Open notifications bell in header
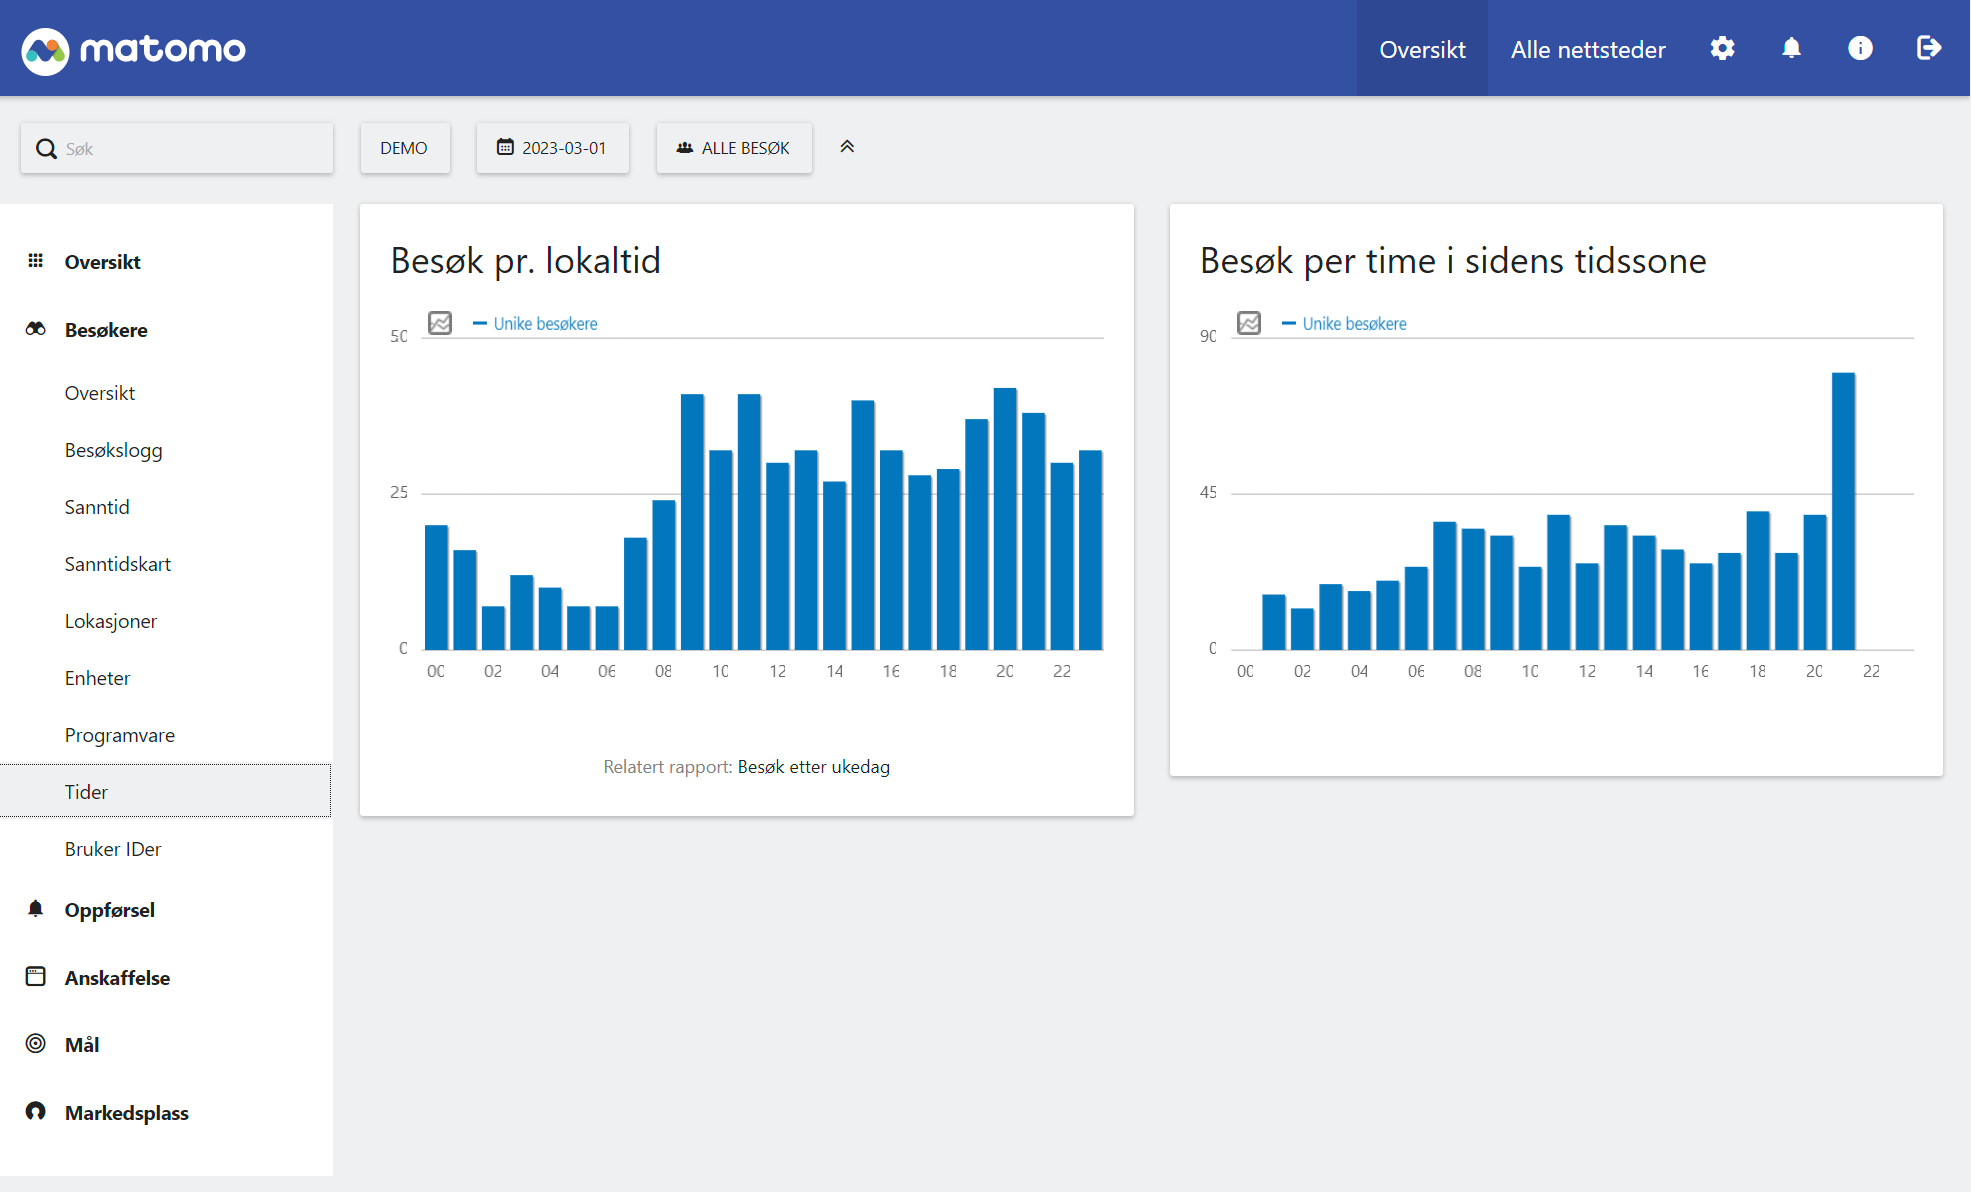 [x=1791, y=48]
